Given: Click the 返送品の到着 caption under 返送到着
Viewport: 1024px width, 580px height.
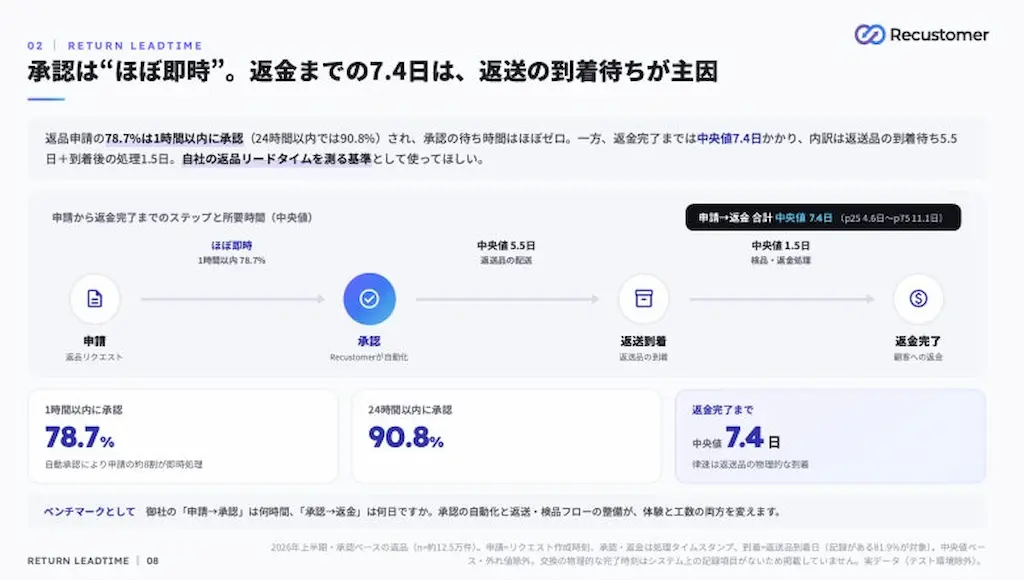Looking at the screenshot, I should (643, 357).
